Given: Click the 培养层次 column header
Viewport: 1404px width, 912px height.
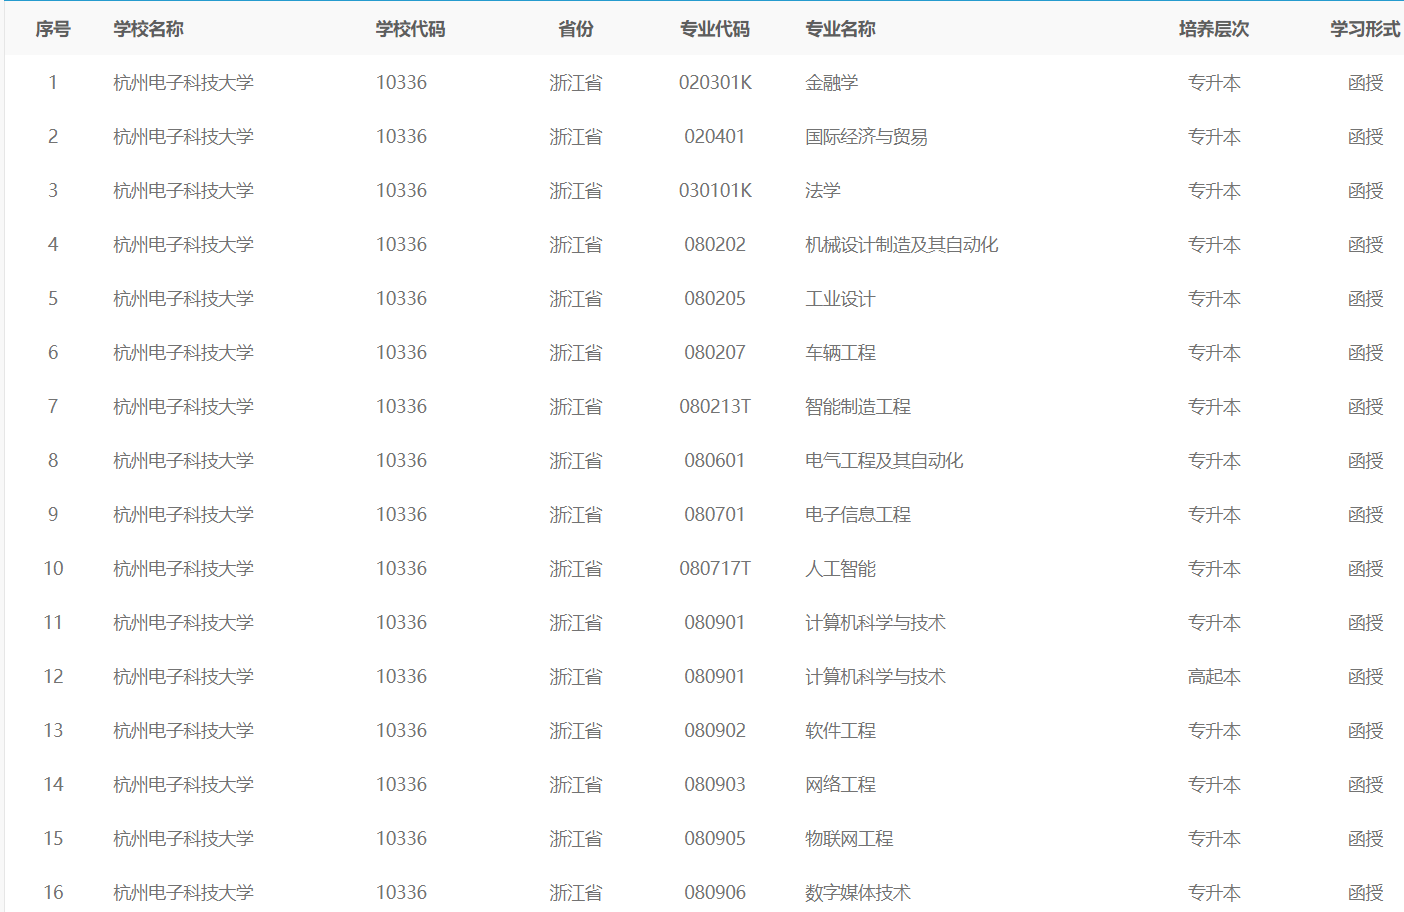Looking at the screenshot, I should 1214,29.
